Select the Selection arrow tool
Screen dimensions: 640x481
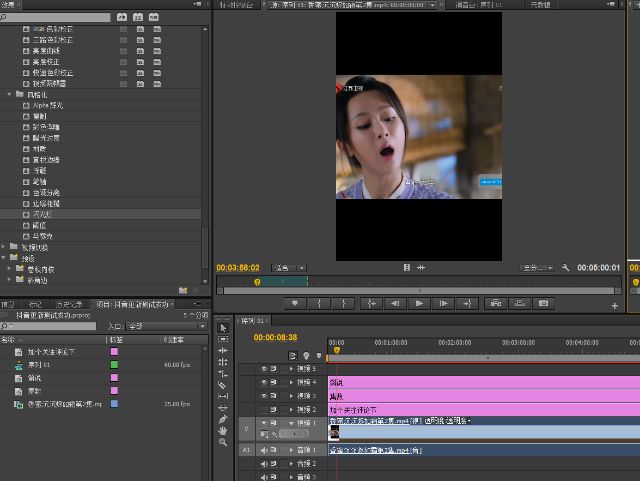click(223, 328)
